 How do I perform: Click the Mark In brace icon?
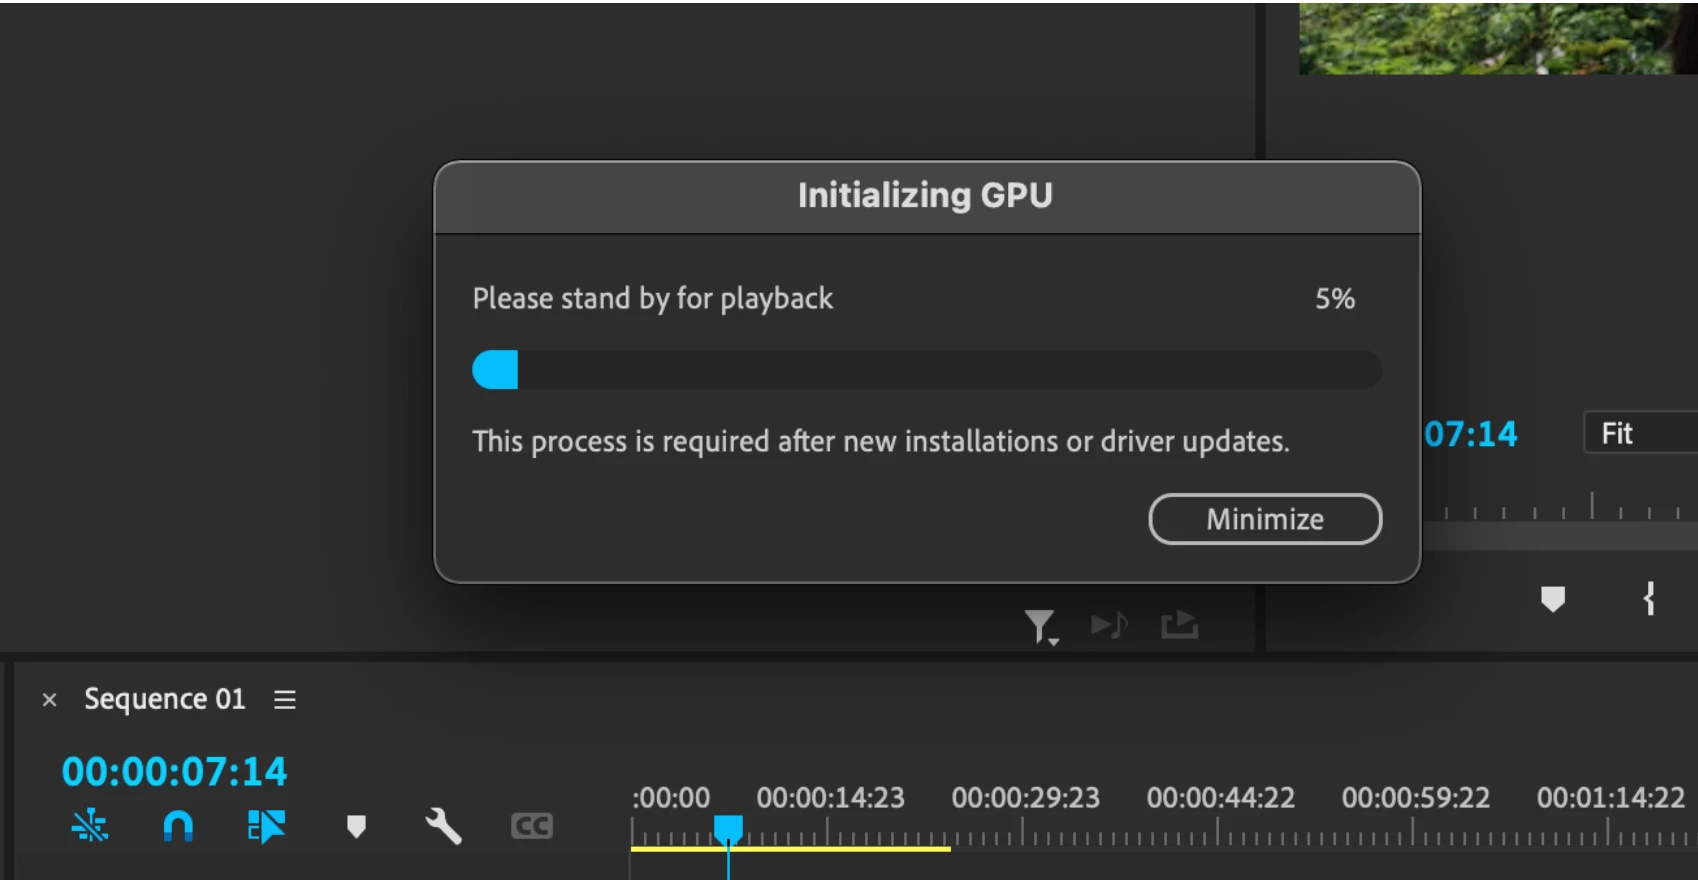[1649, 599]
